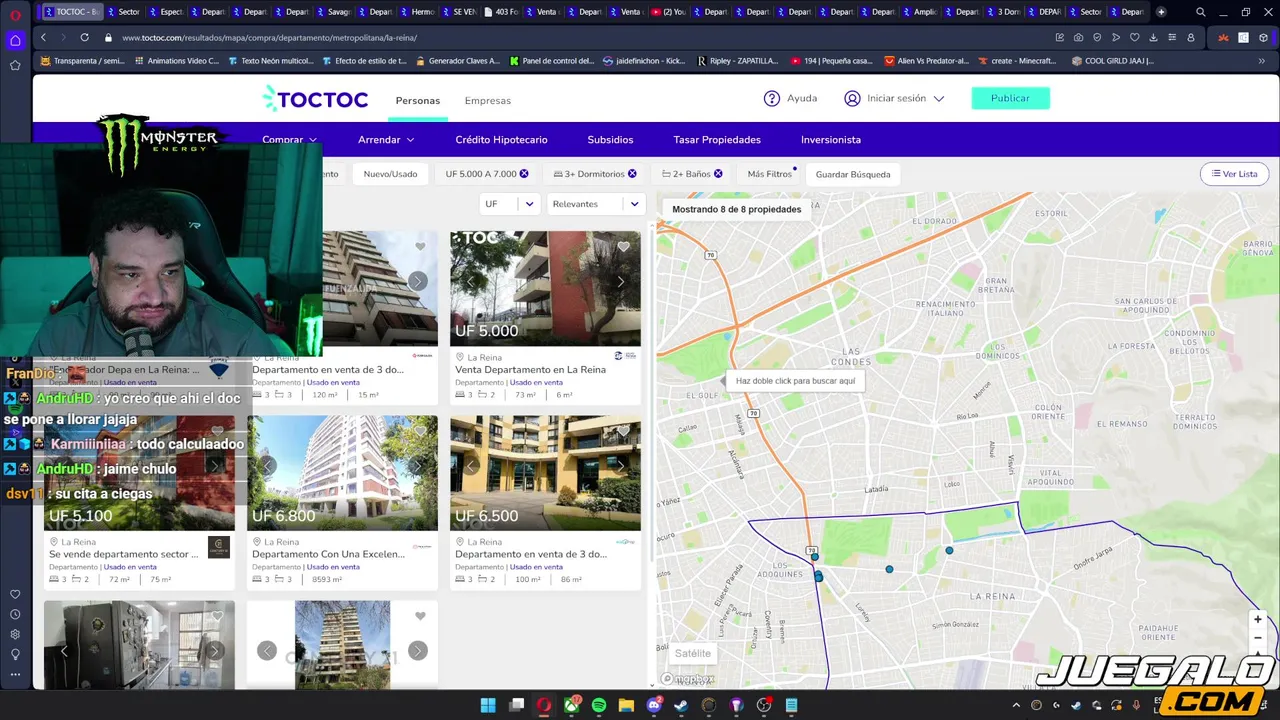Open the Ayuda help icon

point(772,98)
